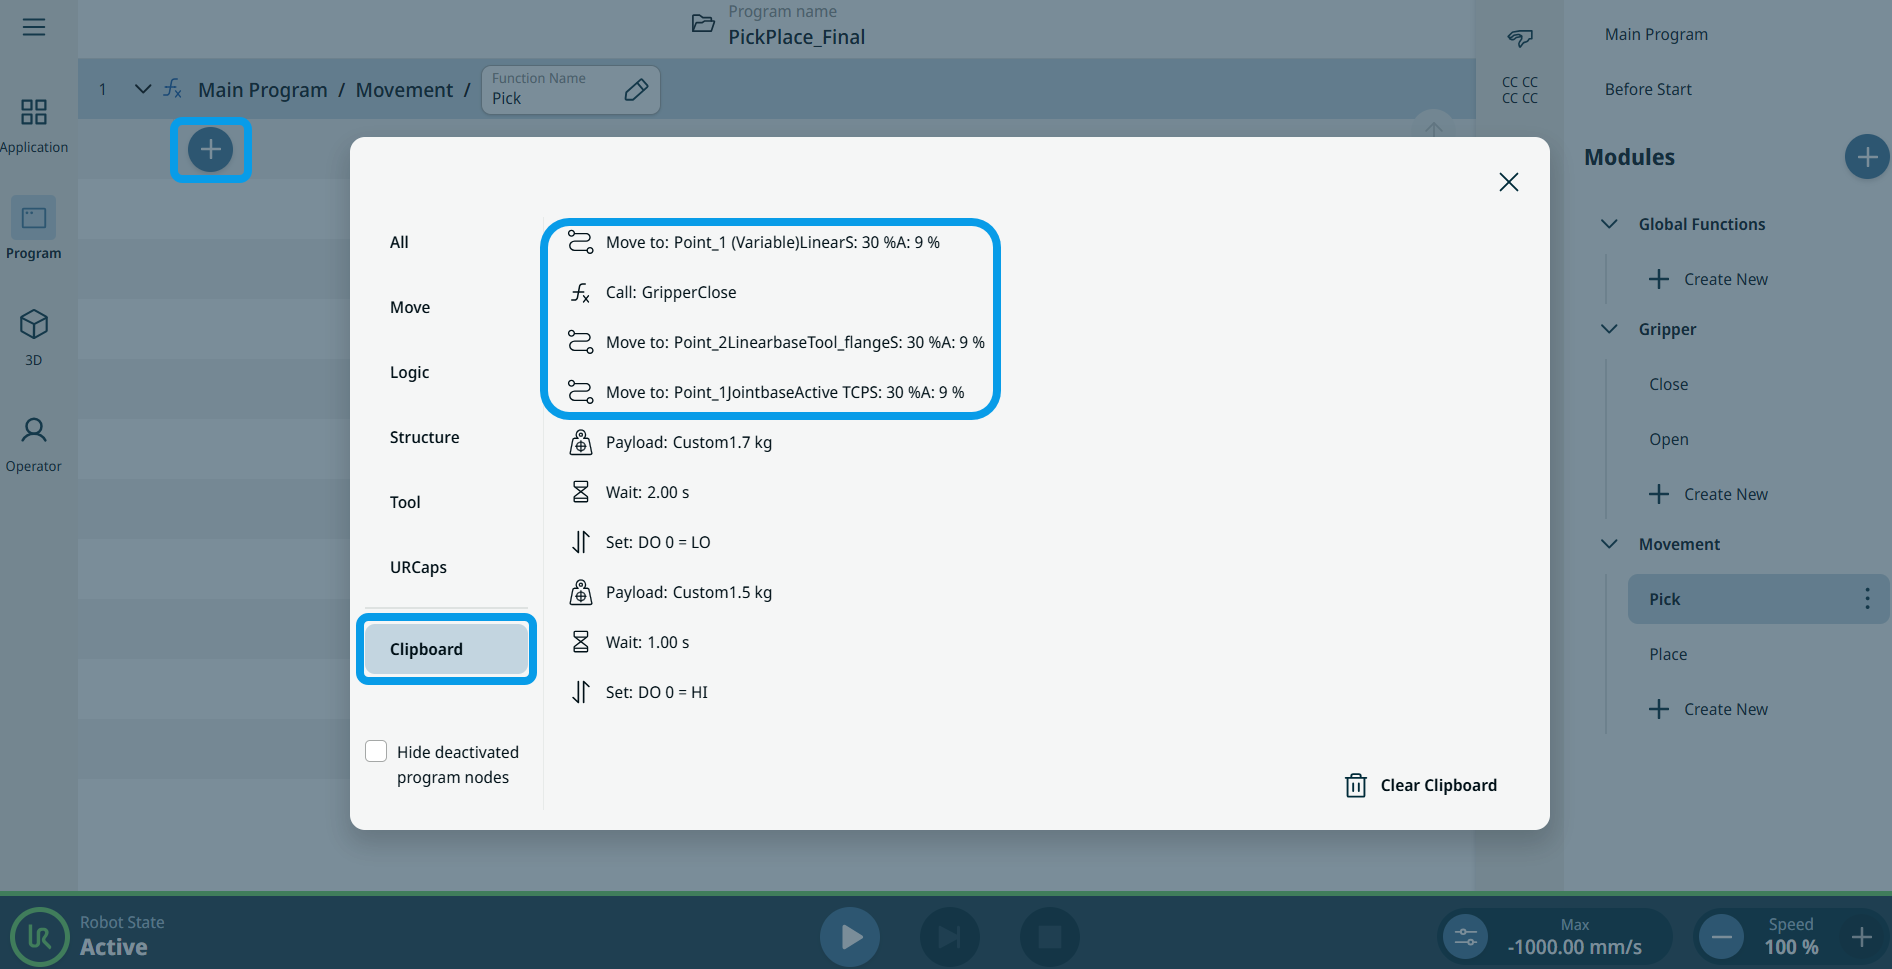Toggle Hide deactivated program nodes checkbox
The width and height of the screenshot is (1892, 969).
click(376, 752)
